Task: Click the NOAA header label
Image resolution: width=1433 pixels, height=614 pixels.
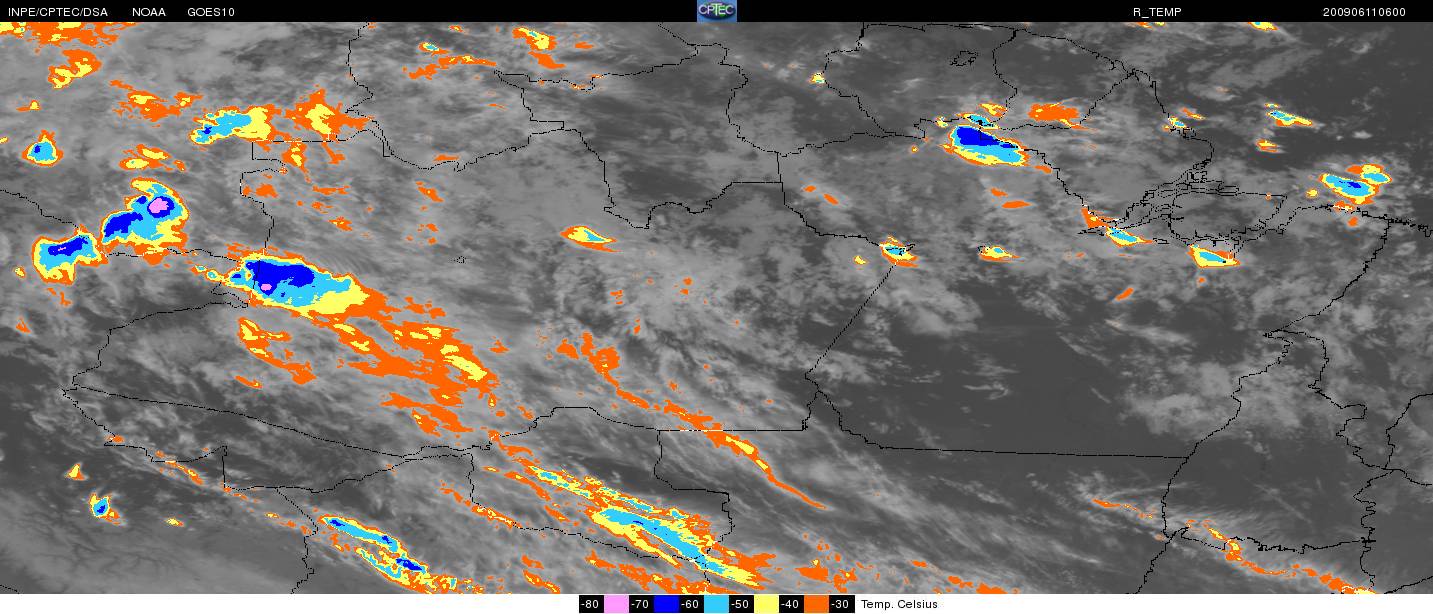Action: pos(149,12)
